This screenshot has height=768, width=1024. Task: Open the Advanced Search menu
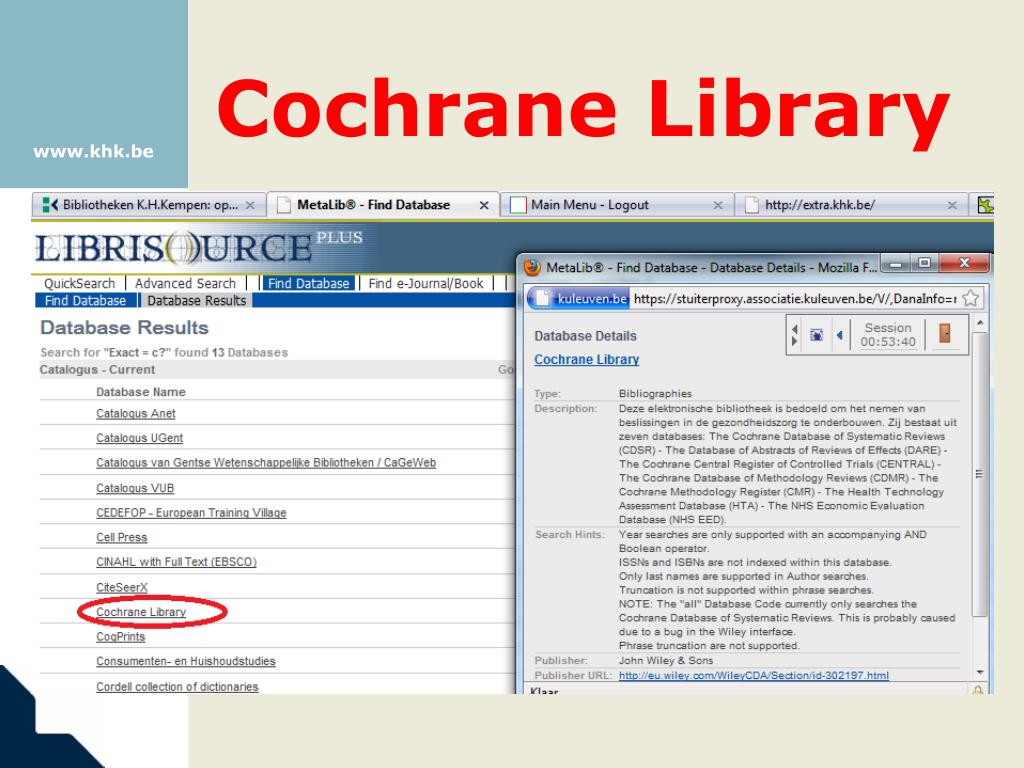[x=185, y=283]
